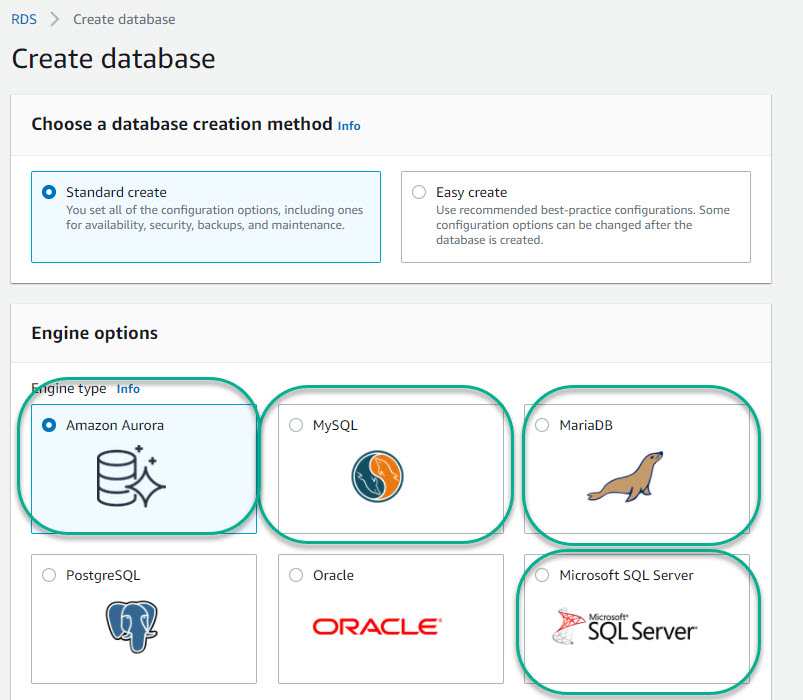Choose MariaDB engine radio button

[542, 425]
